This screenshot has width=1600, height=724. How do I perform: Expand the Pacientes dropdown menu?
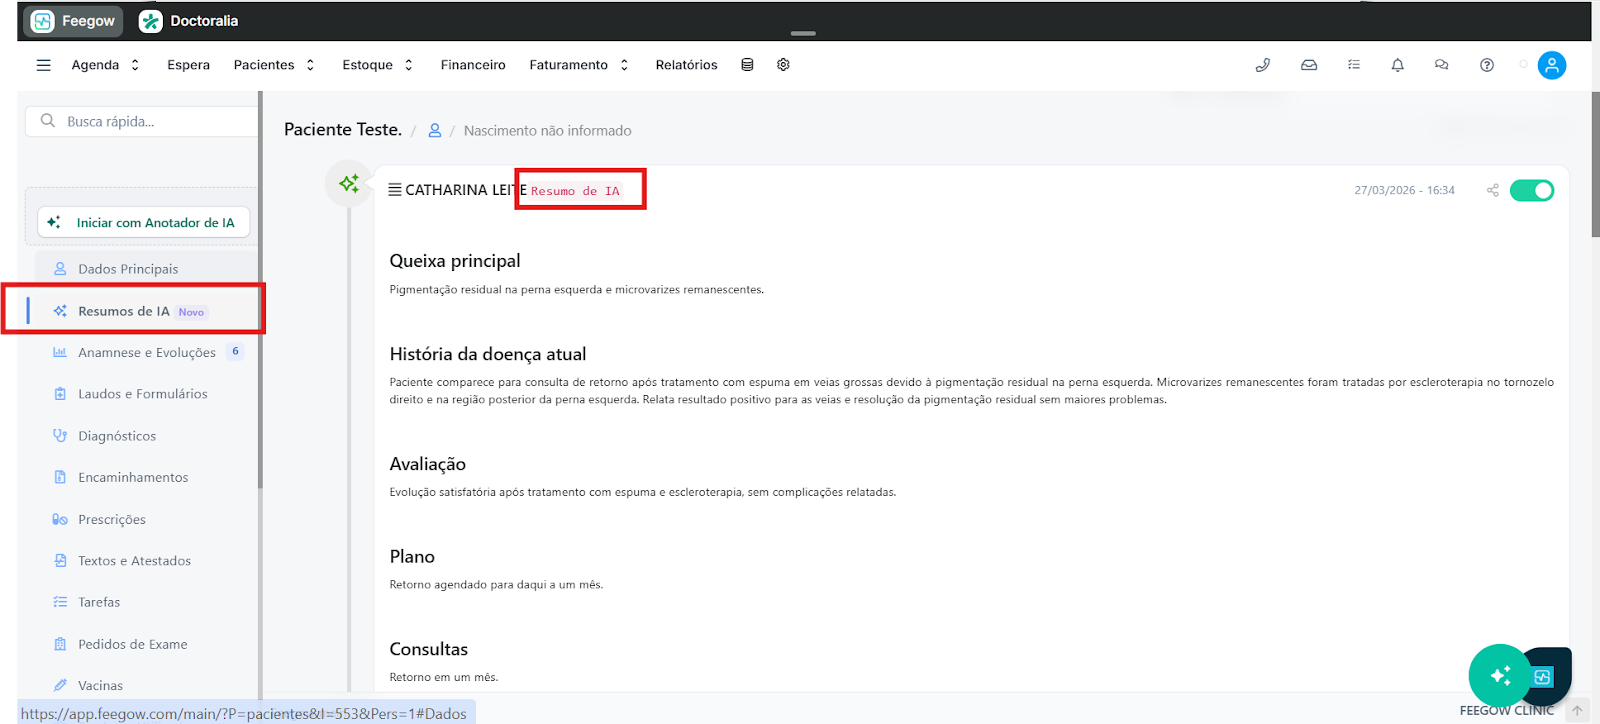coord(274,65)
